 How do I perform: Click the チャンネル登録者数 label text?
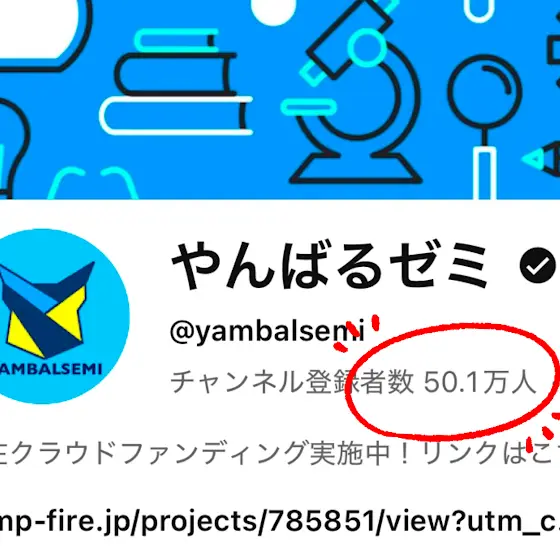click(x=292, y=382)
